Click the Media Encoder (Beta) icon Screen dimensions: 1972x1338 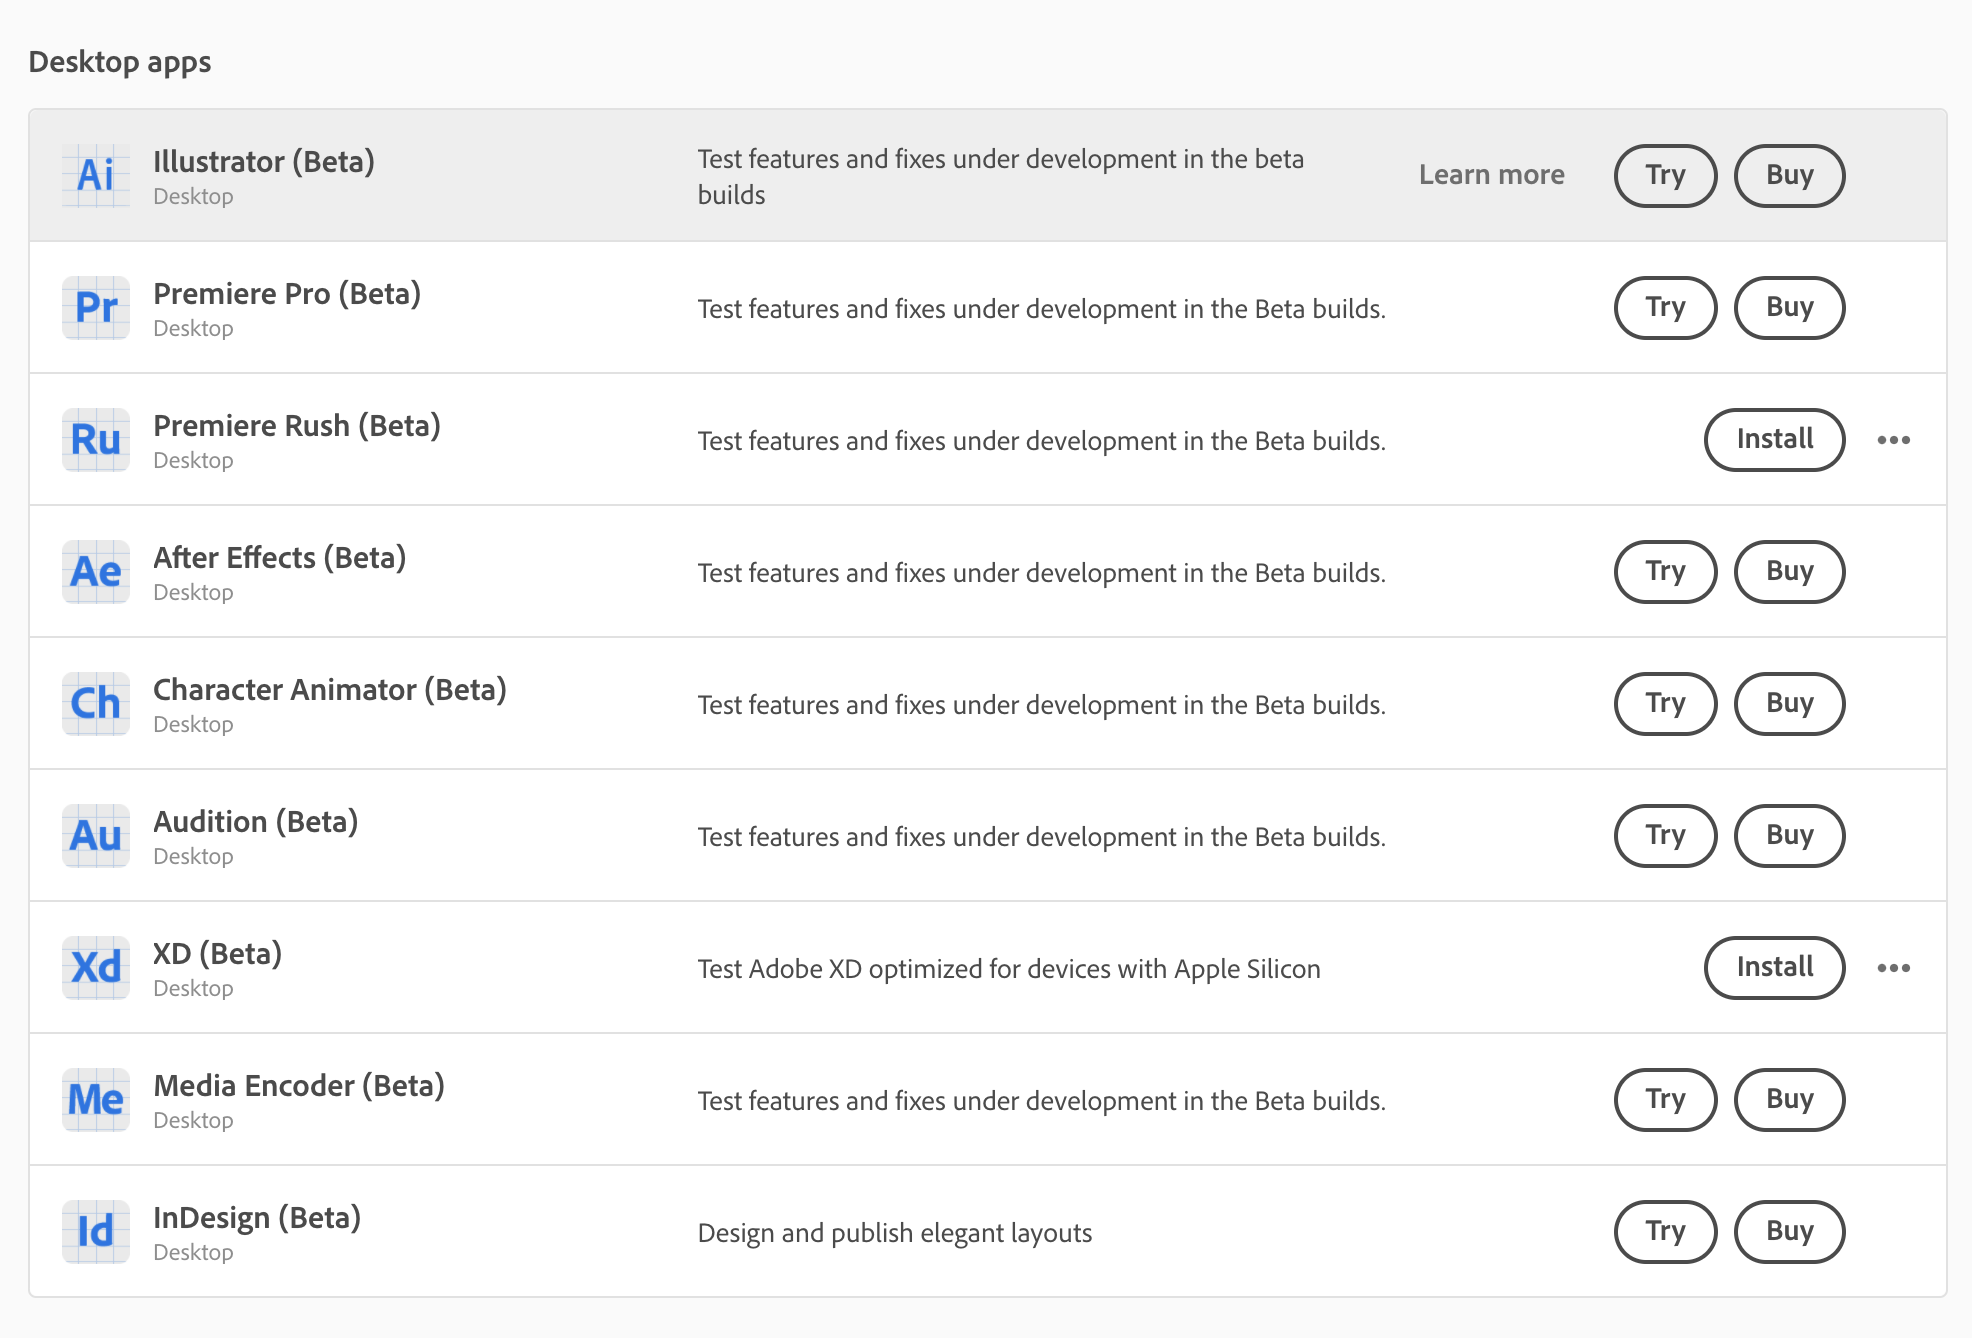(x=96, y=1100)
